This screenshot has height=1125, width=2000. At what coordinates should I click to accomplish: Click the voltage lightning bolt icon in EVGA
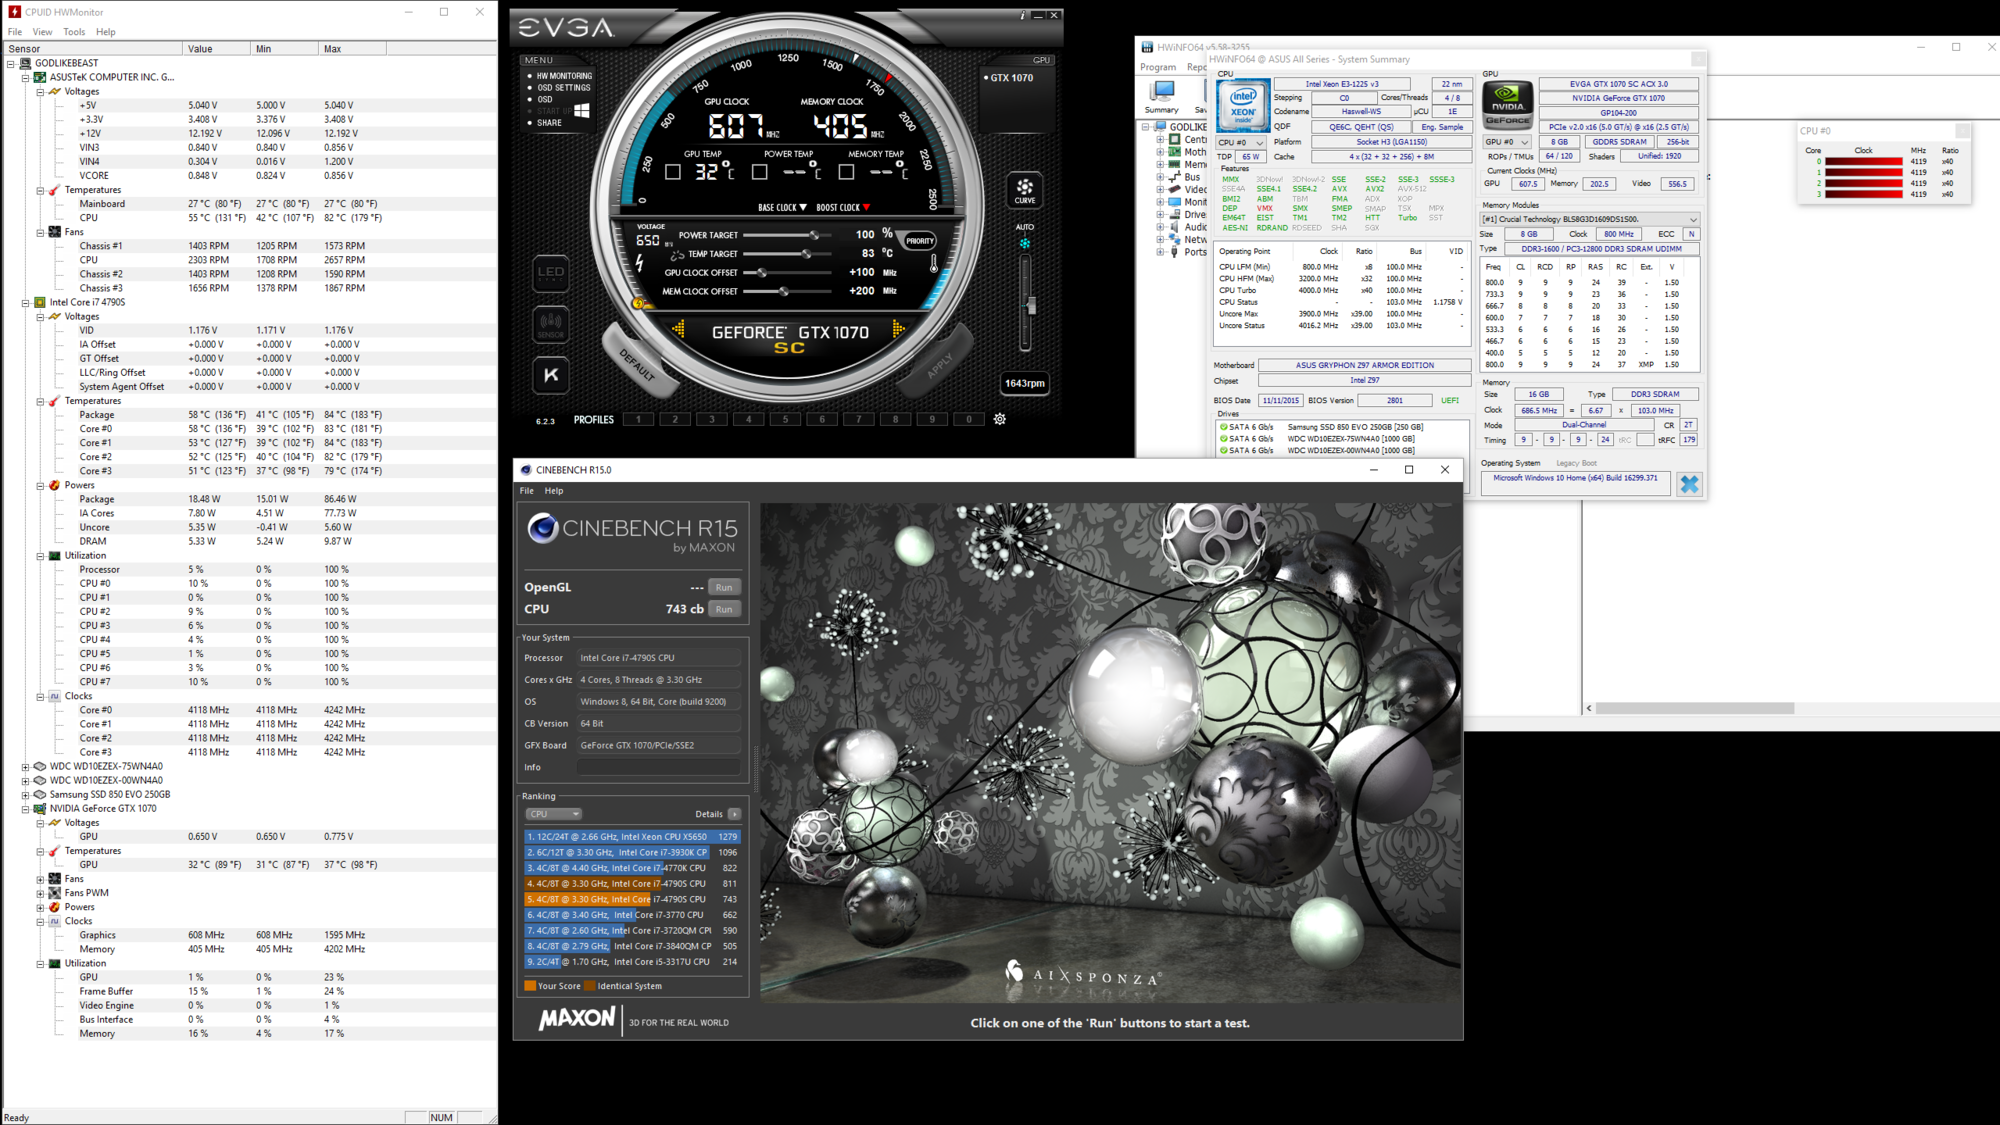640,263
